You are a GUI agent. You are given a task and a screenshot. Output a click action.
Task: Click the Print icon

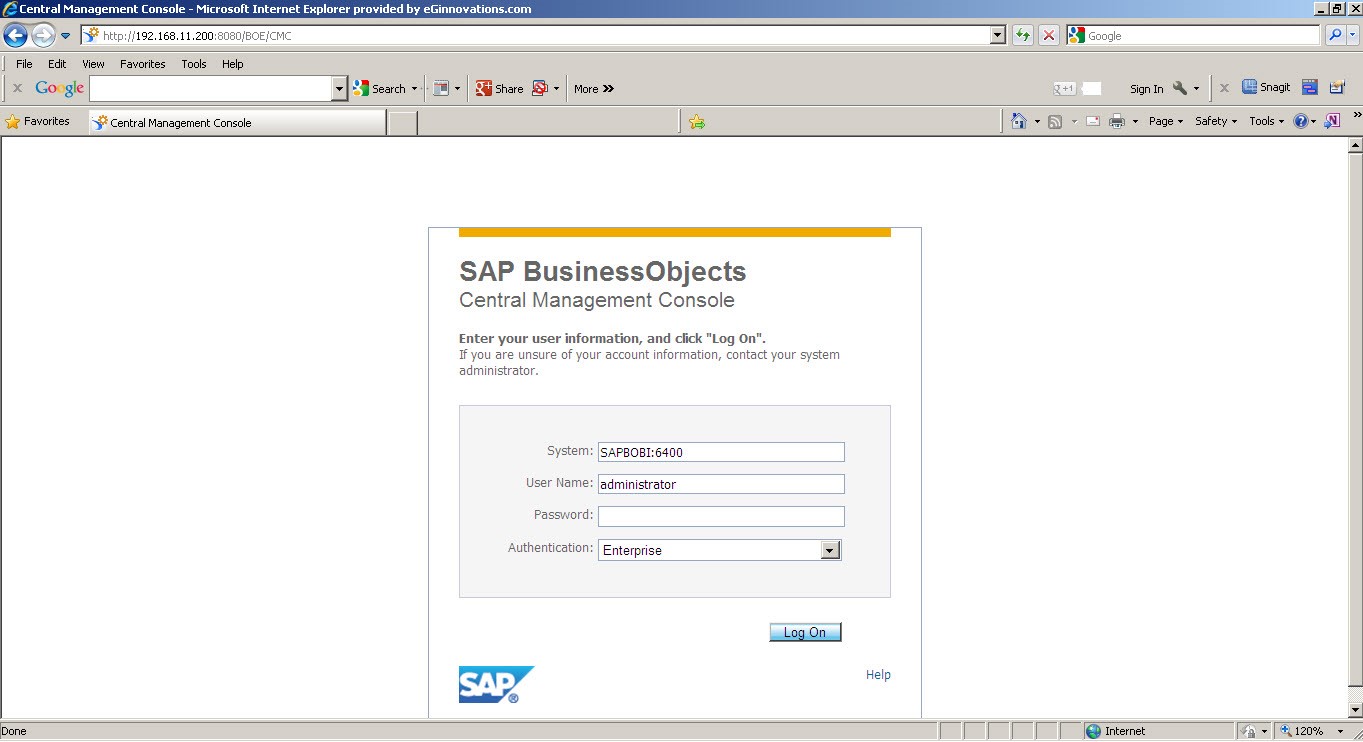[1117, 121]
